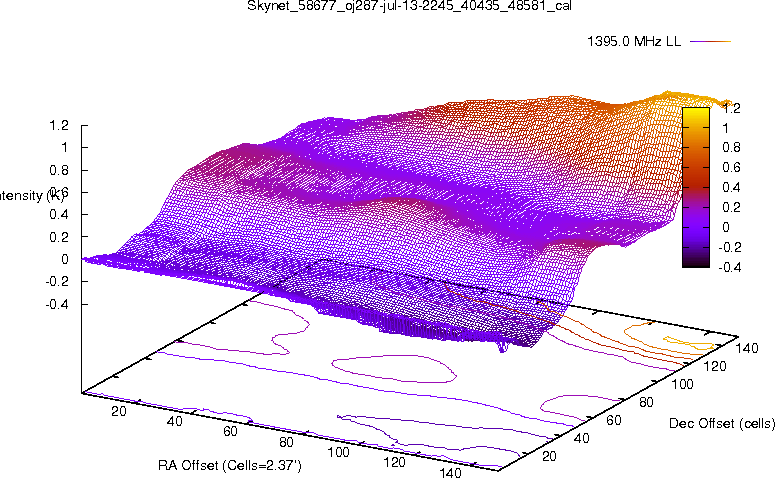Click the plot title Skynet_58677_oj287-jul-13-2245_40435_48581_cal
Screen dimensions: 775x478
tap(409, 6)
